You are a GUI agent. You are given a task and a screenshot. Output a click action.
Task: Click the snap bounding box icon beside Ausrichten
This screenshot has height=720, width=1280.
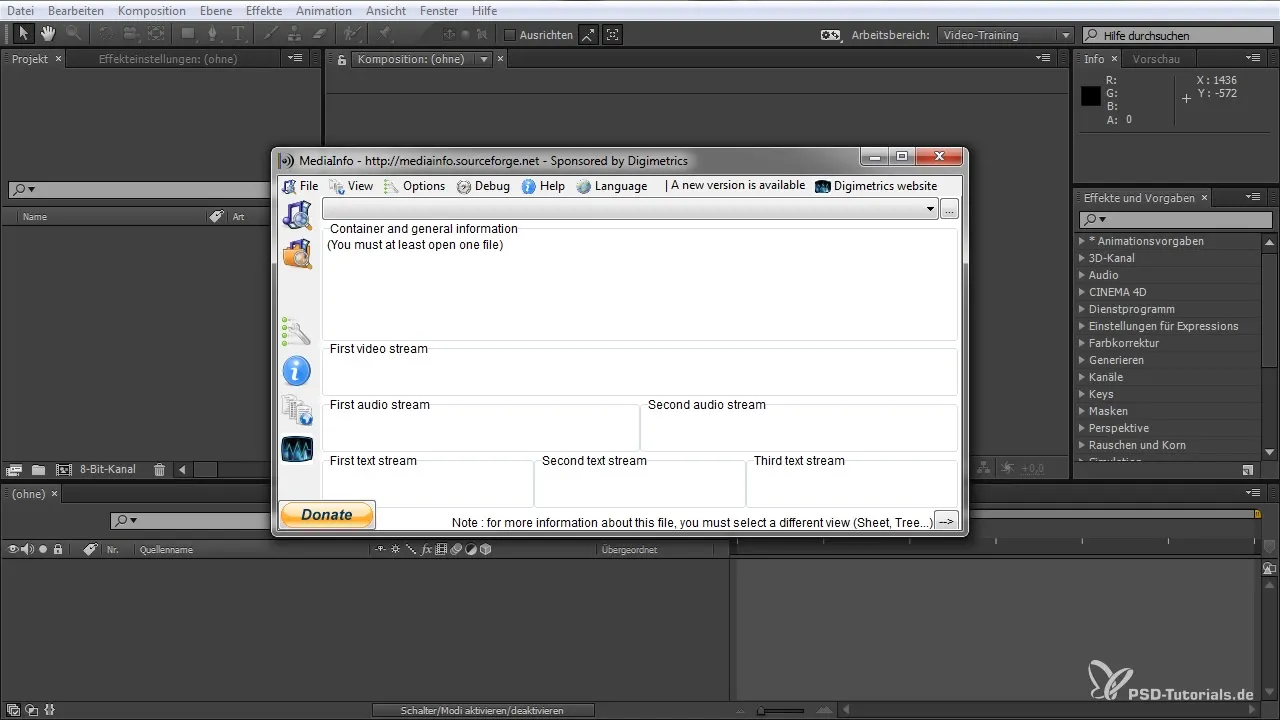(612, 34)
